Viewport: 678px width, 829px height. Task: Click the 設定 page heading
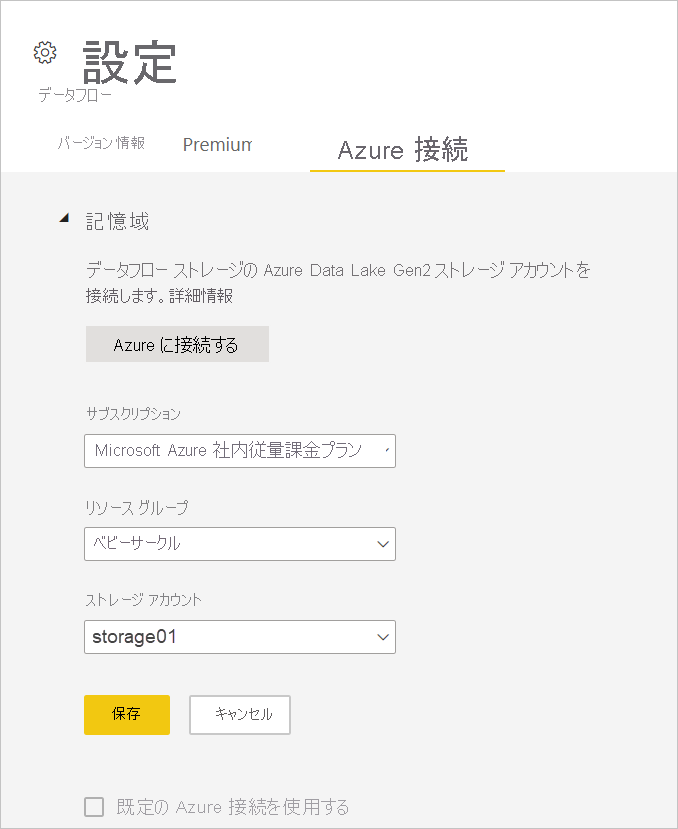click(130, 62)
